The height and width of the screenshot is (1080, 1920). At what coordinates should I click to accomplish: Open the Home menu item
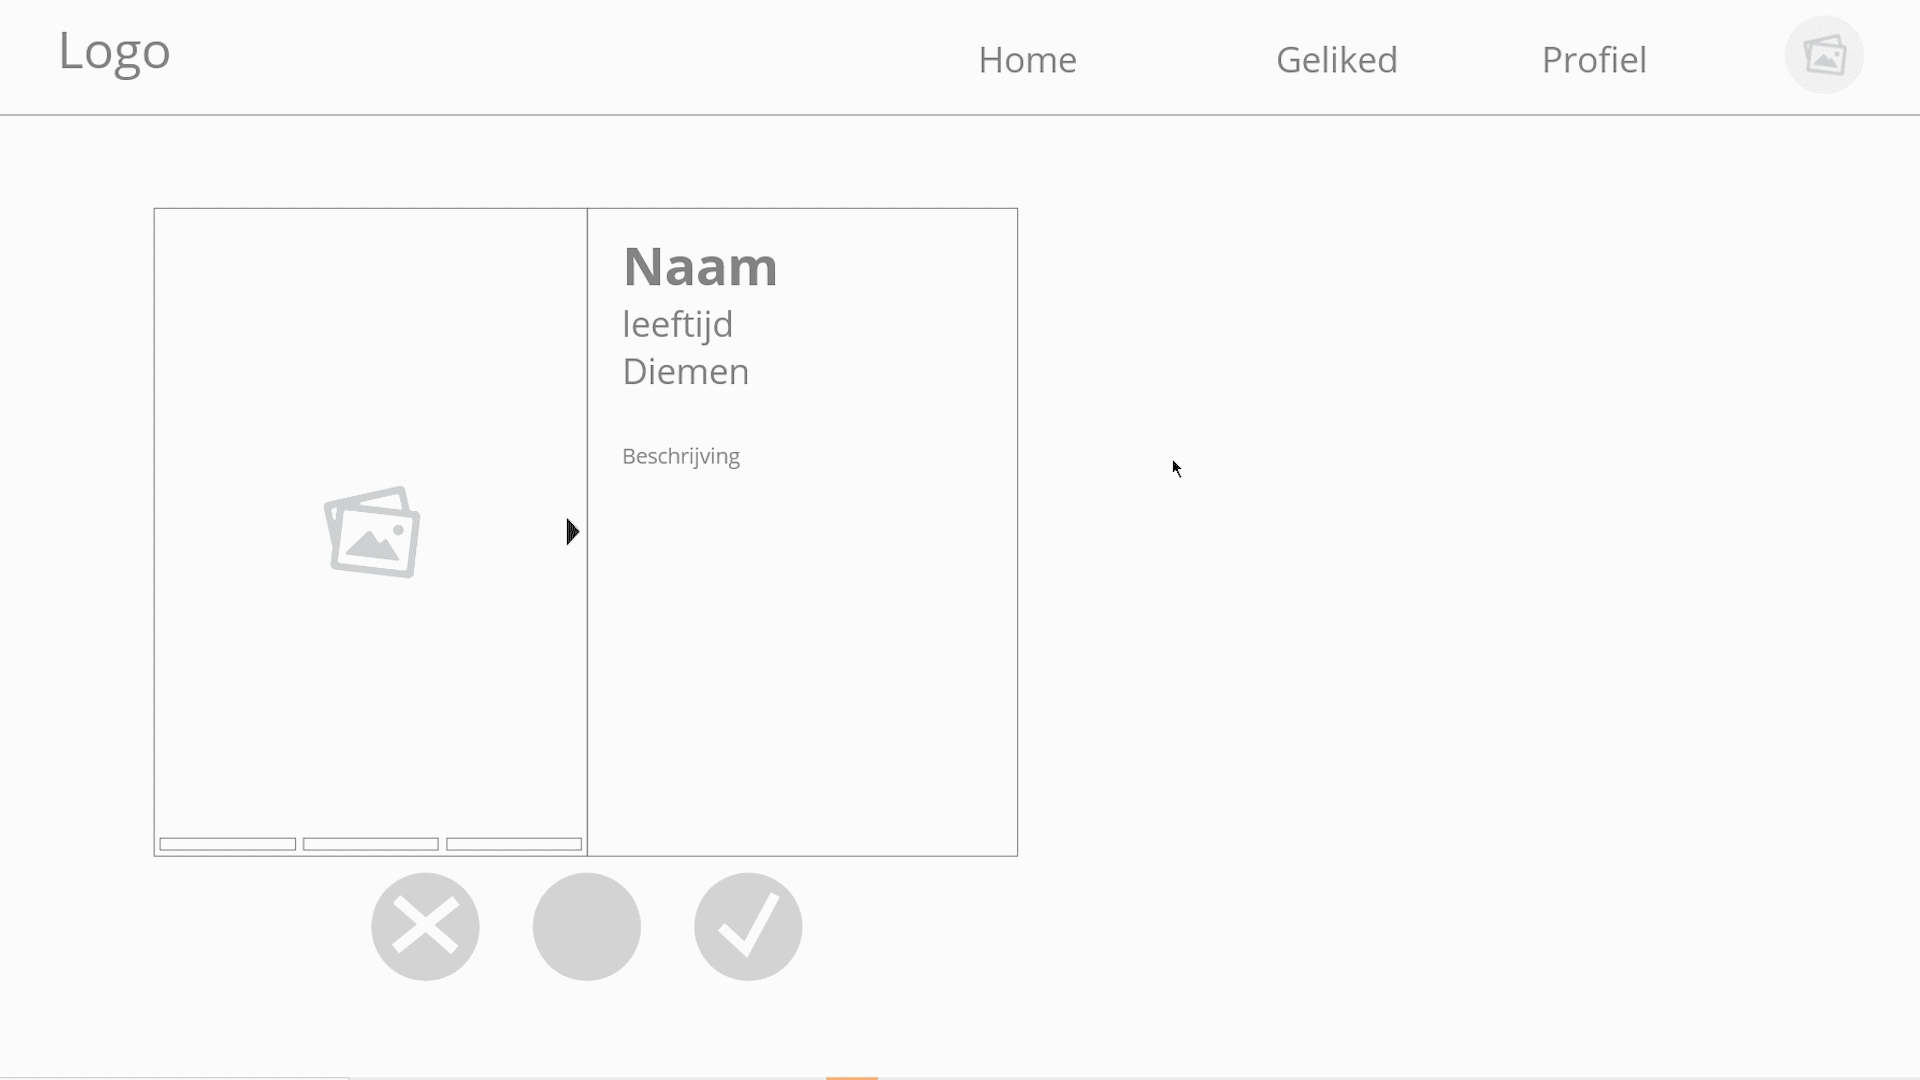point(1027,59)
